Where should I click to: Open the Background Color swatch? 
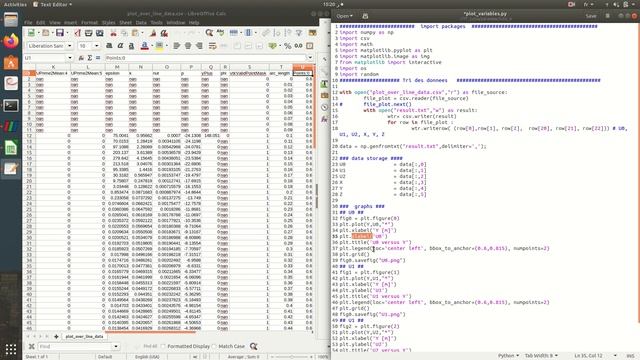click(159, 46)
